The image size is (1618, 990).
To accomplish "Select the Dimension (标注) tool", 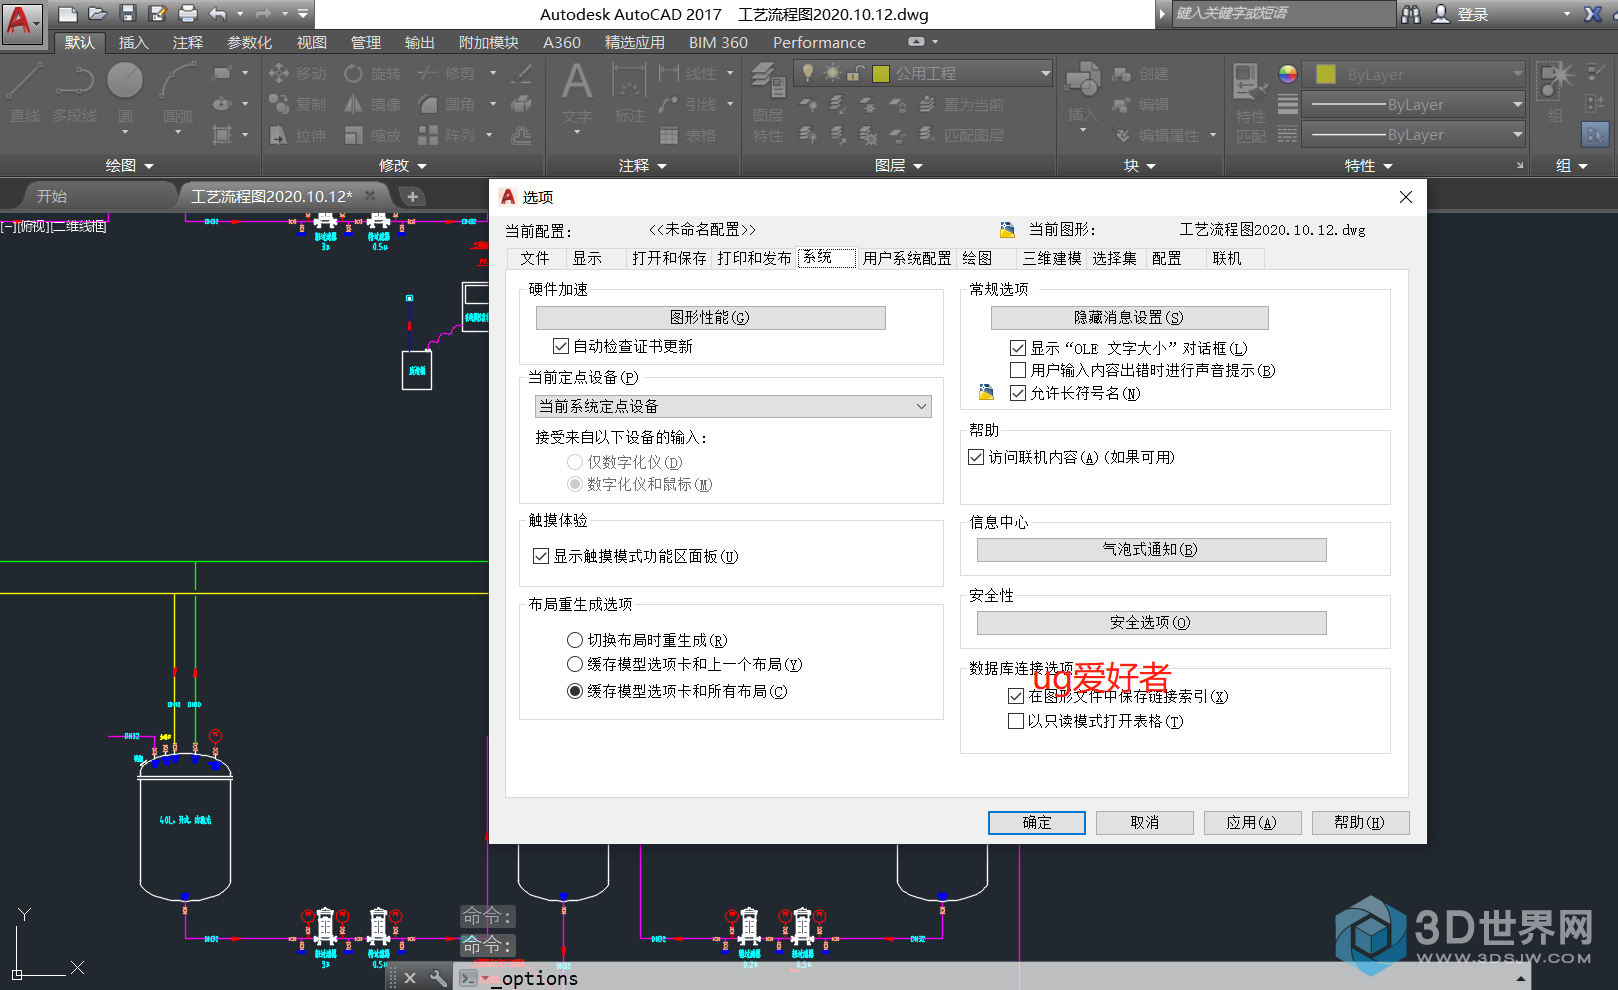I will coord(629,95).
